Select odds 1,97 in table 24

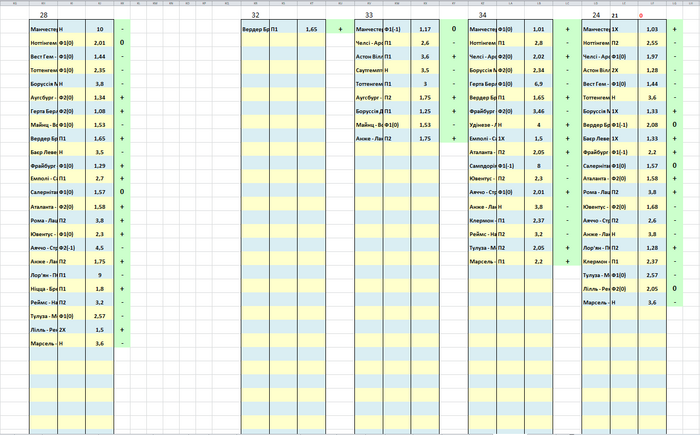(x=652, y=57)
